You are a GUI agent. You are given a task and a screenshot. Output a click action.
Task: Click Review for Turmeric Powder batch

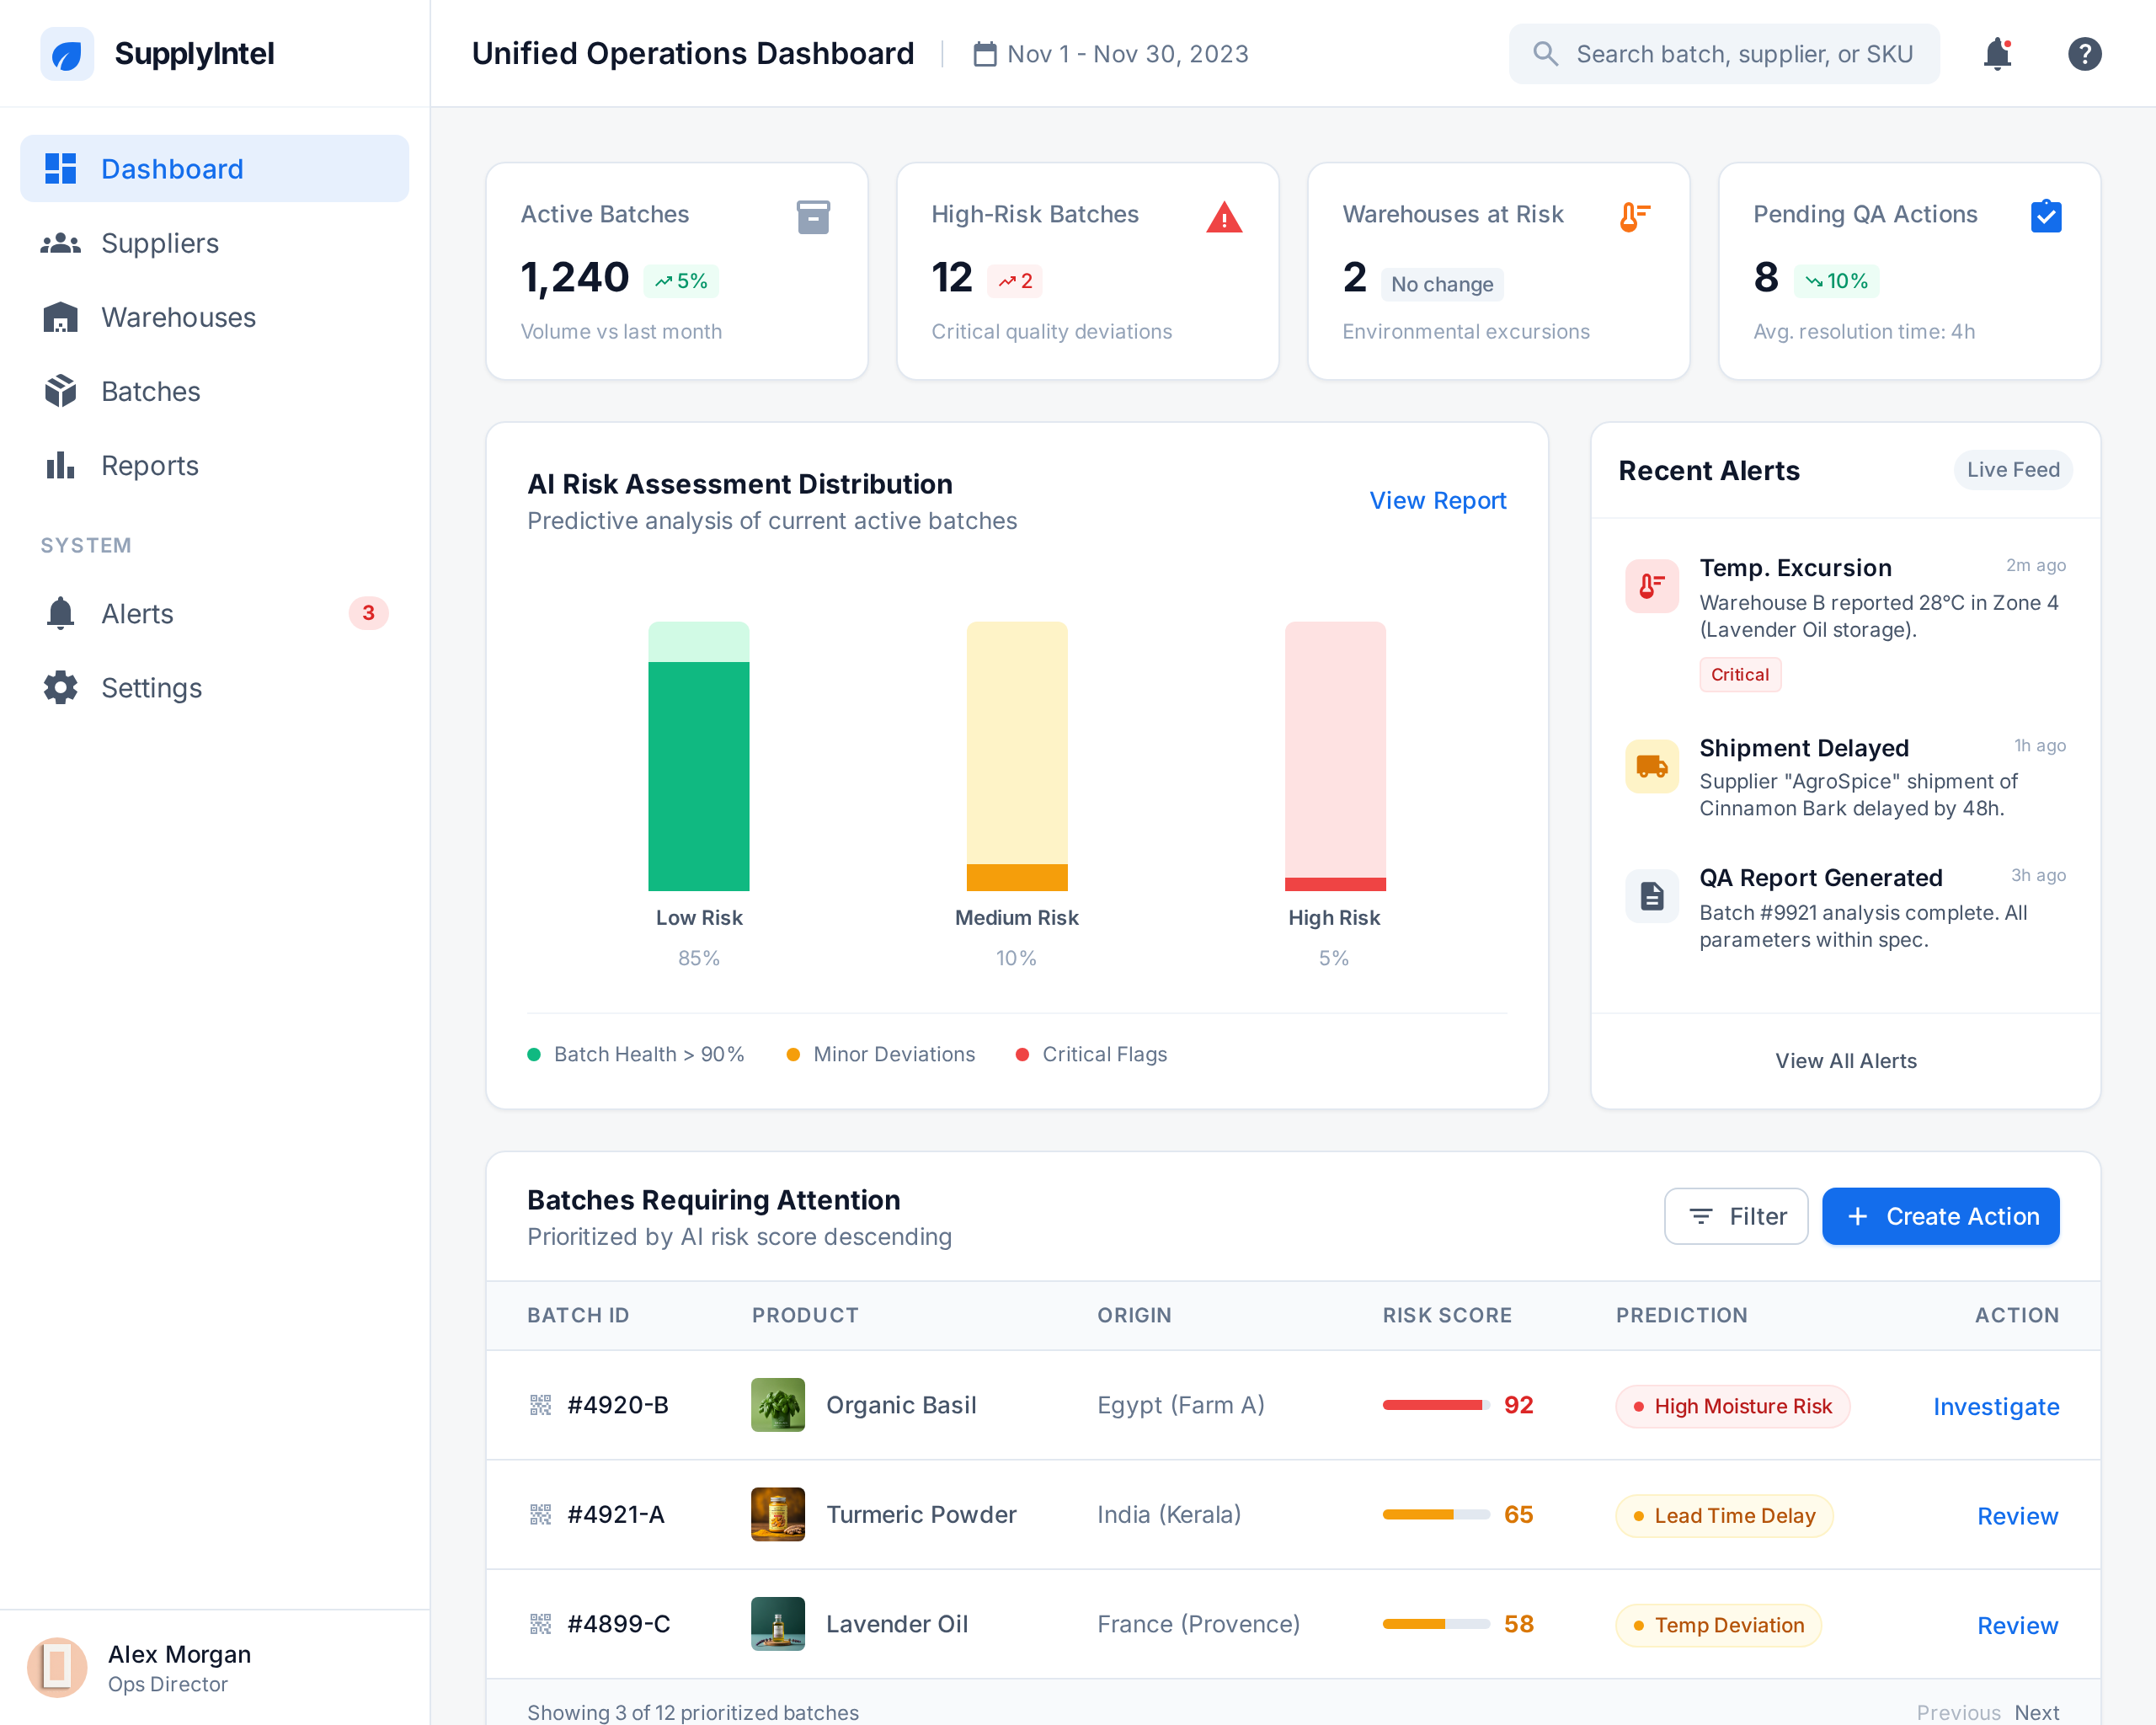[x=2017, y=1516]
